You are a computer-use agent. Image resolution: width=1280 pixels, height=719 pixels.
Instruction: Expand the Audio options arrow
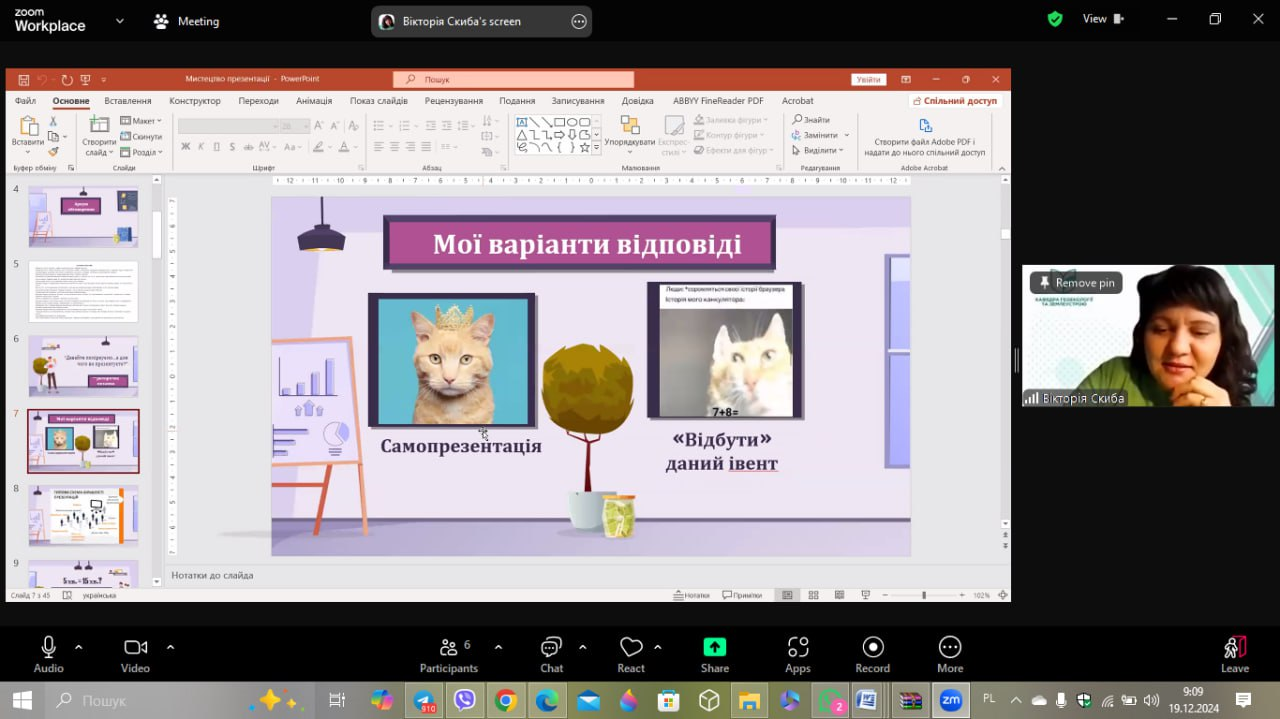[79, 646]
